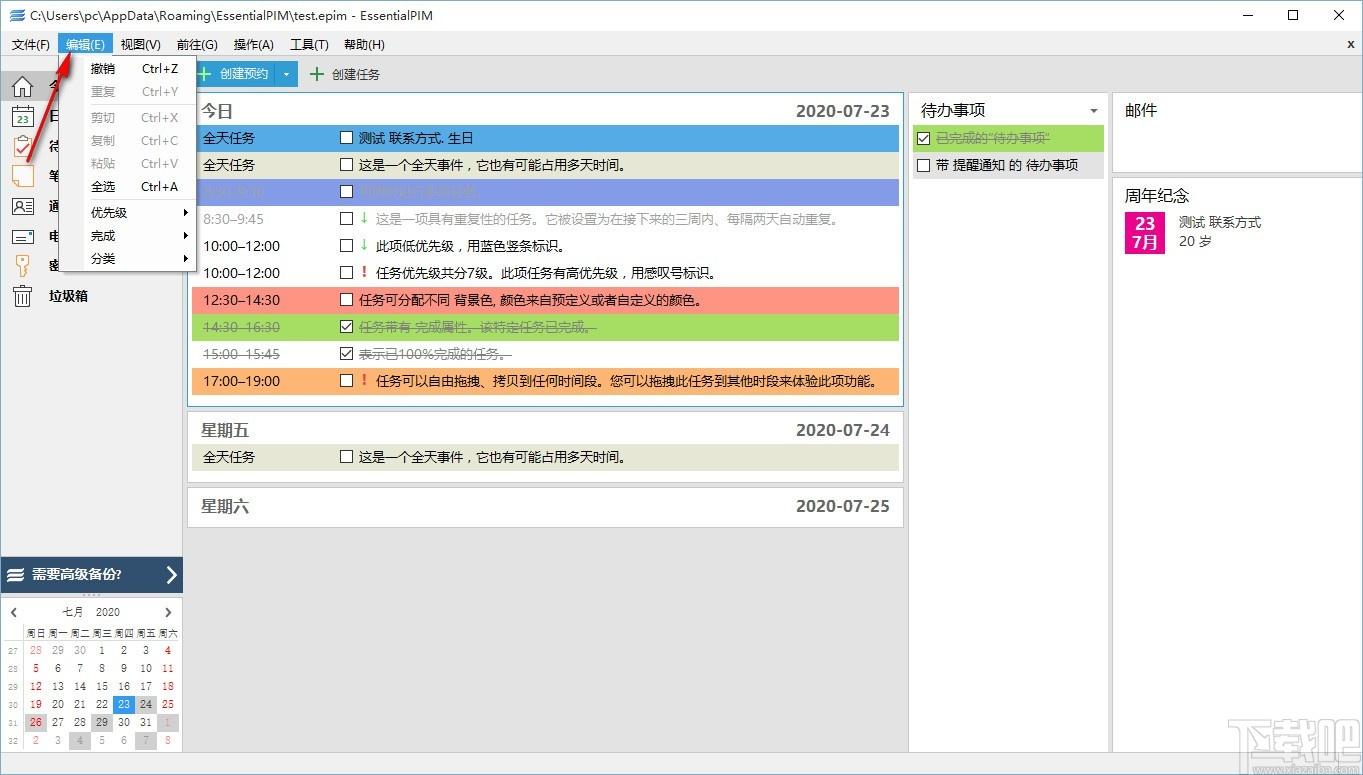
Task: Go to next month in mini calendar
Action: [168, 612]
